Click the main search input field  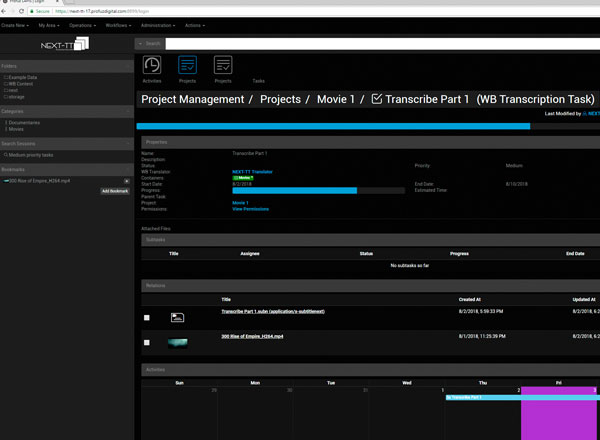[383, 44]
